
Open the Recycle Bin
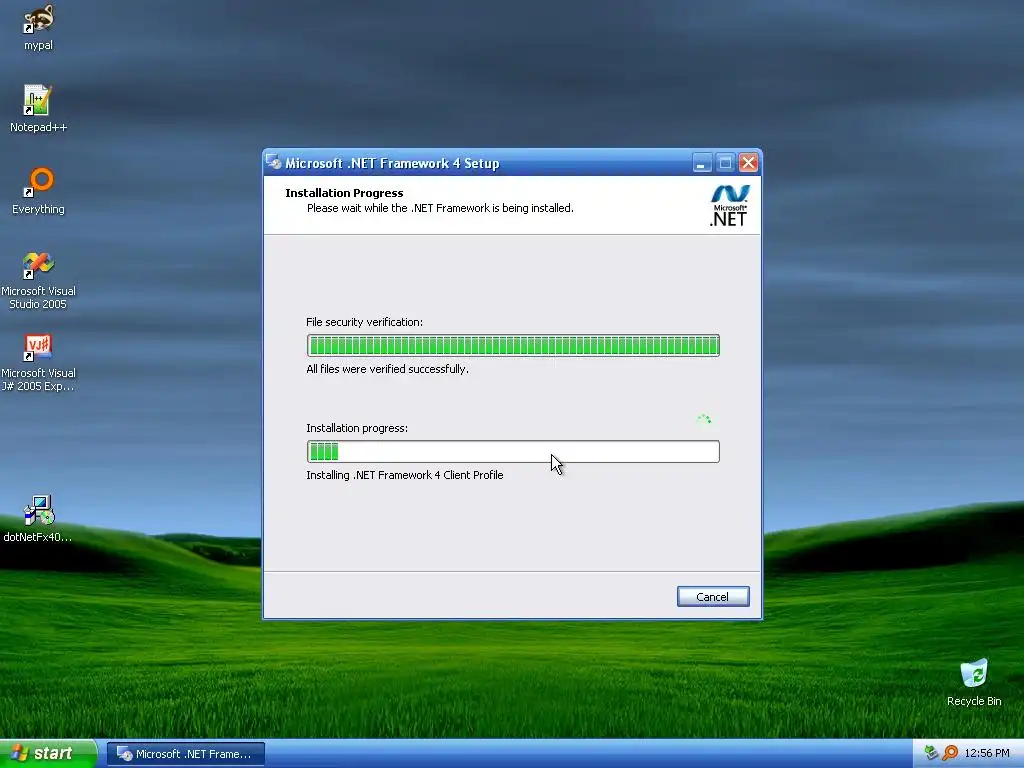tap(974, 682)
